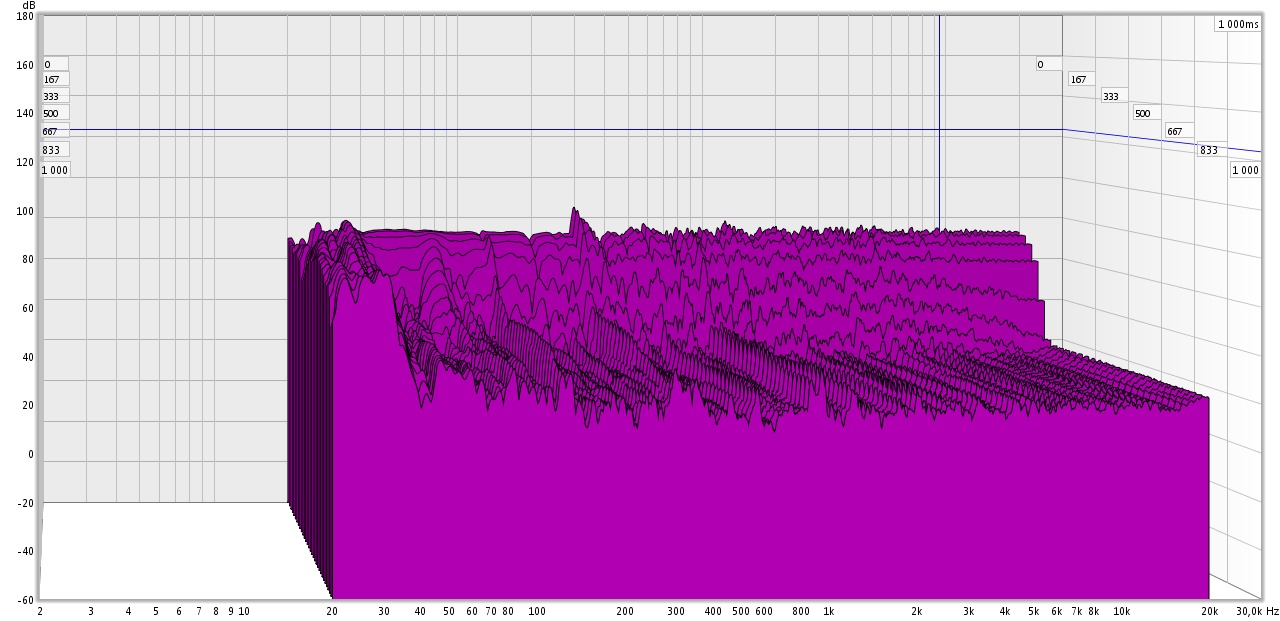Click the 30,0k Hz label at axis end
The height and width of the screenshot is (621, 1280).
1256,610
